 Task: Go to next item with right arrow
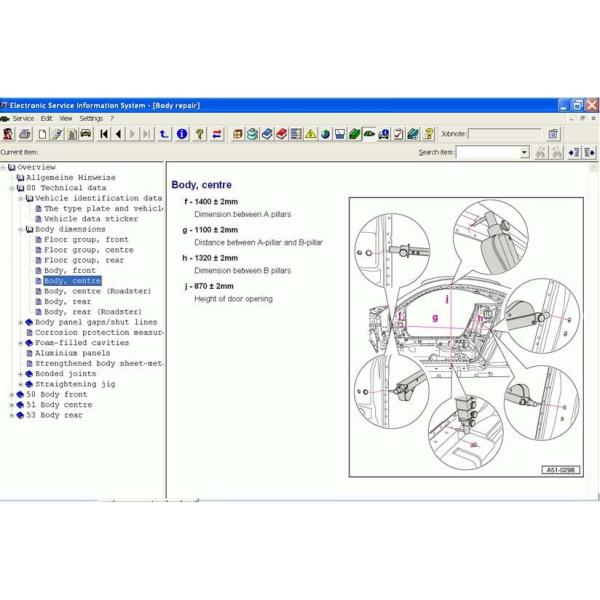[132, 134]
